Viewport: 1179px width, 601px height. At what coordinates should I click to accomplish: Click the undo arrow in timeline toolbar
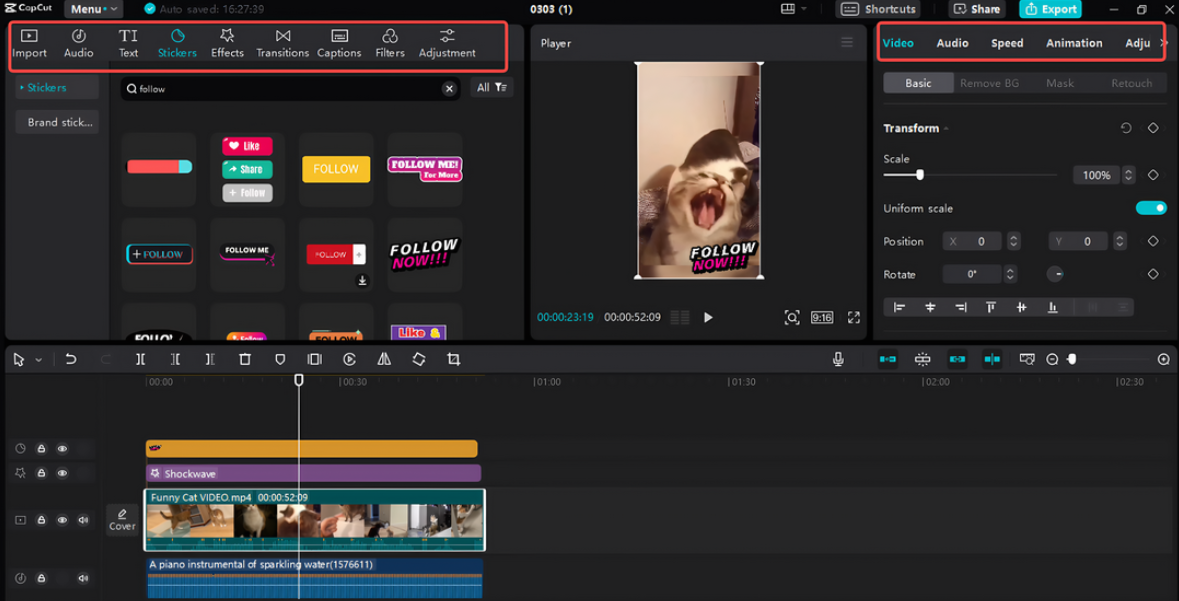[71, 359]
